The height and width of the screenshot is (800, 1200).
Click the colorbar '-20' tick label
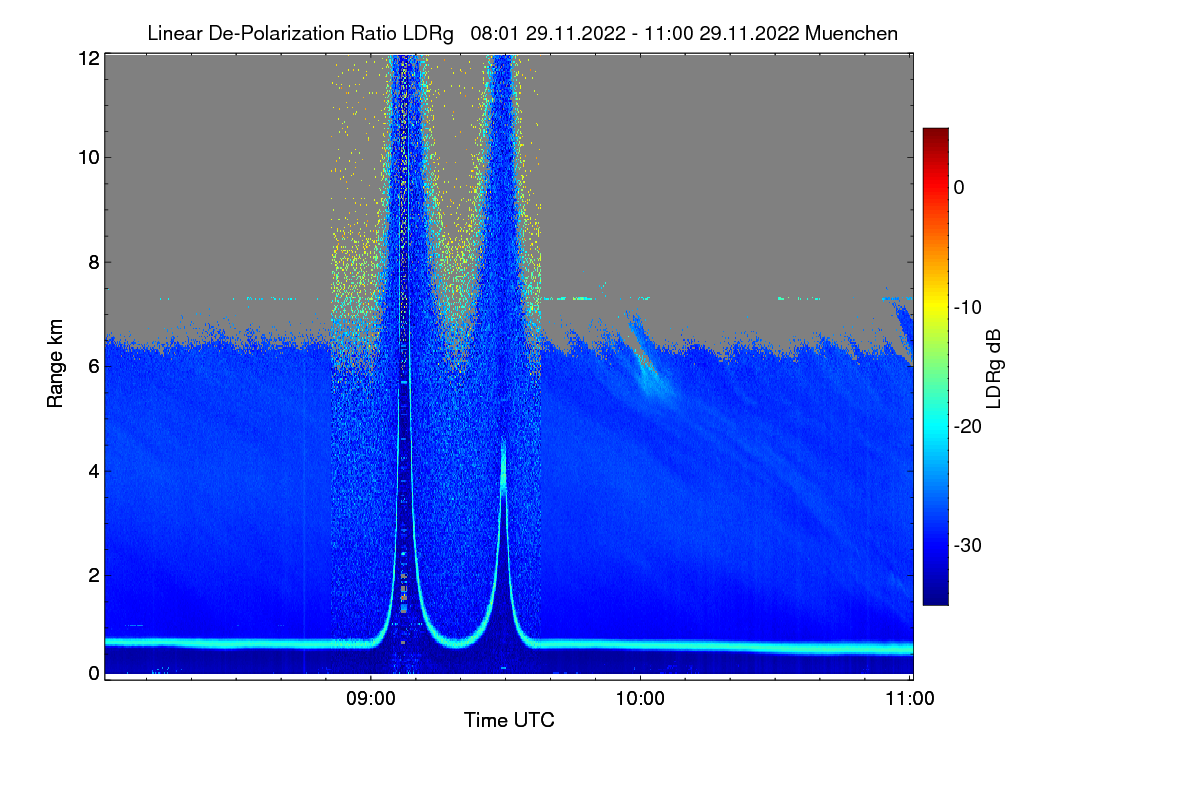tap(967, 427)
